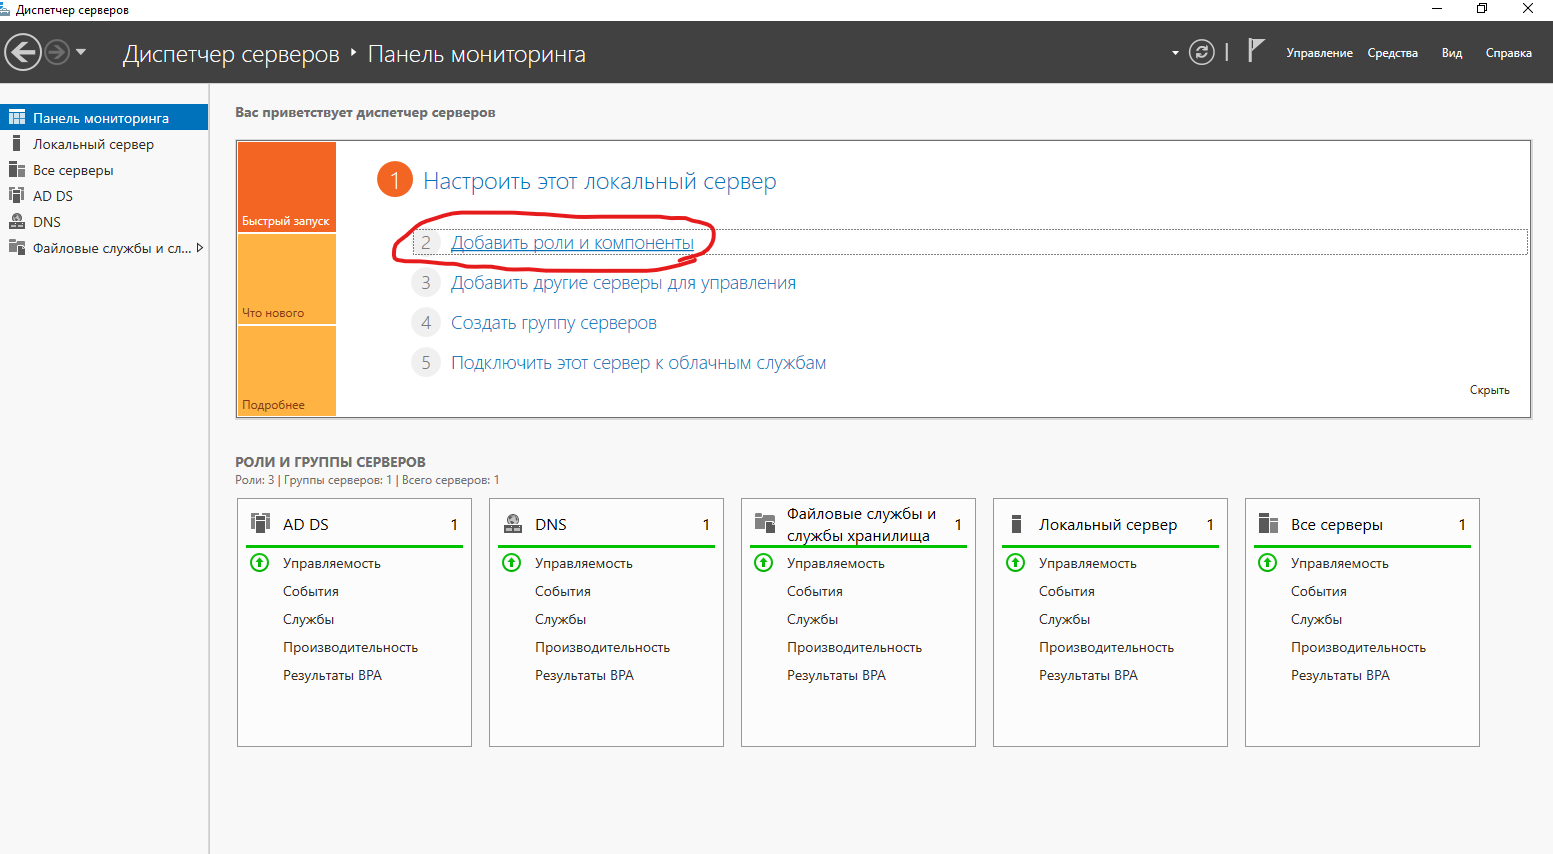Image resolution: width=1553 pixels, height=854 pixels.
Task: Select Файловые службы in the sidebar
Action: (x=104, y=248)
